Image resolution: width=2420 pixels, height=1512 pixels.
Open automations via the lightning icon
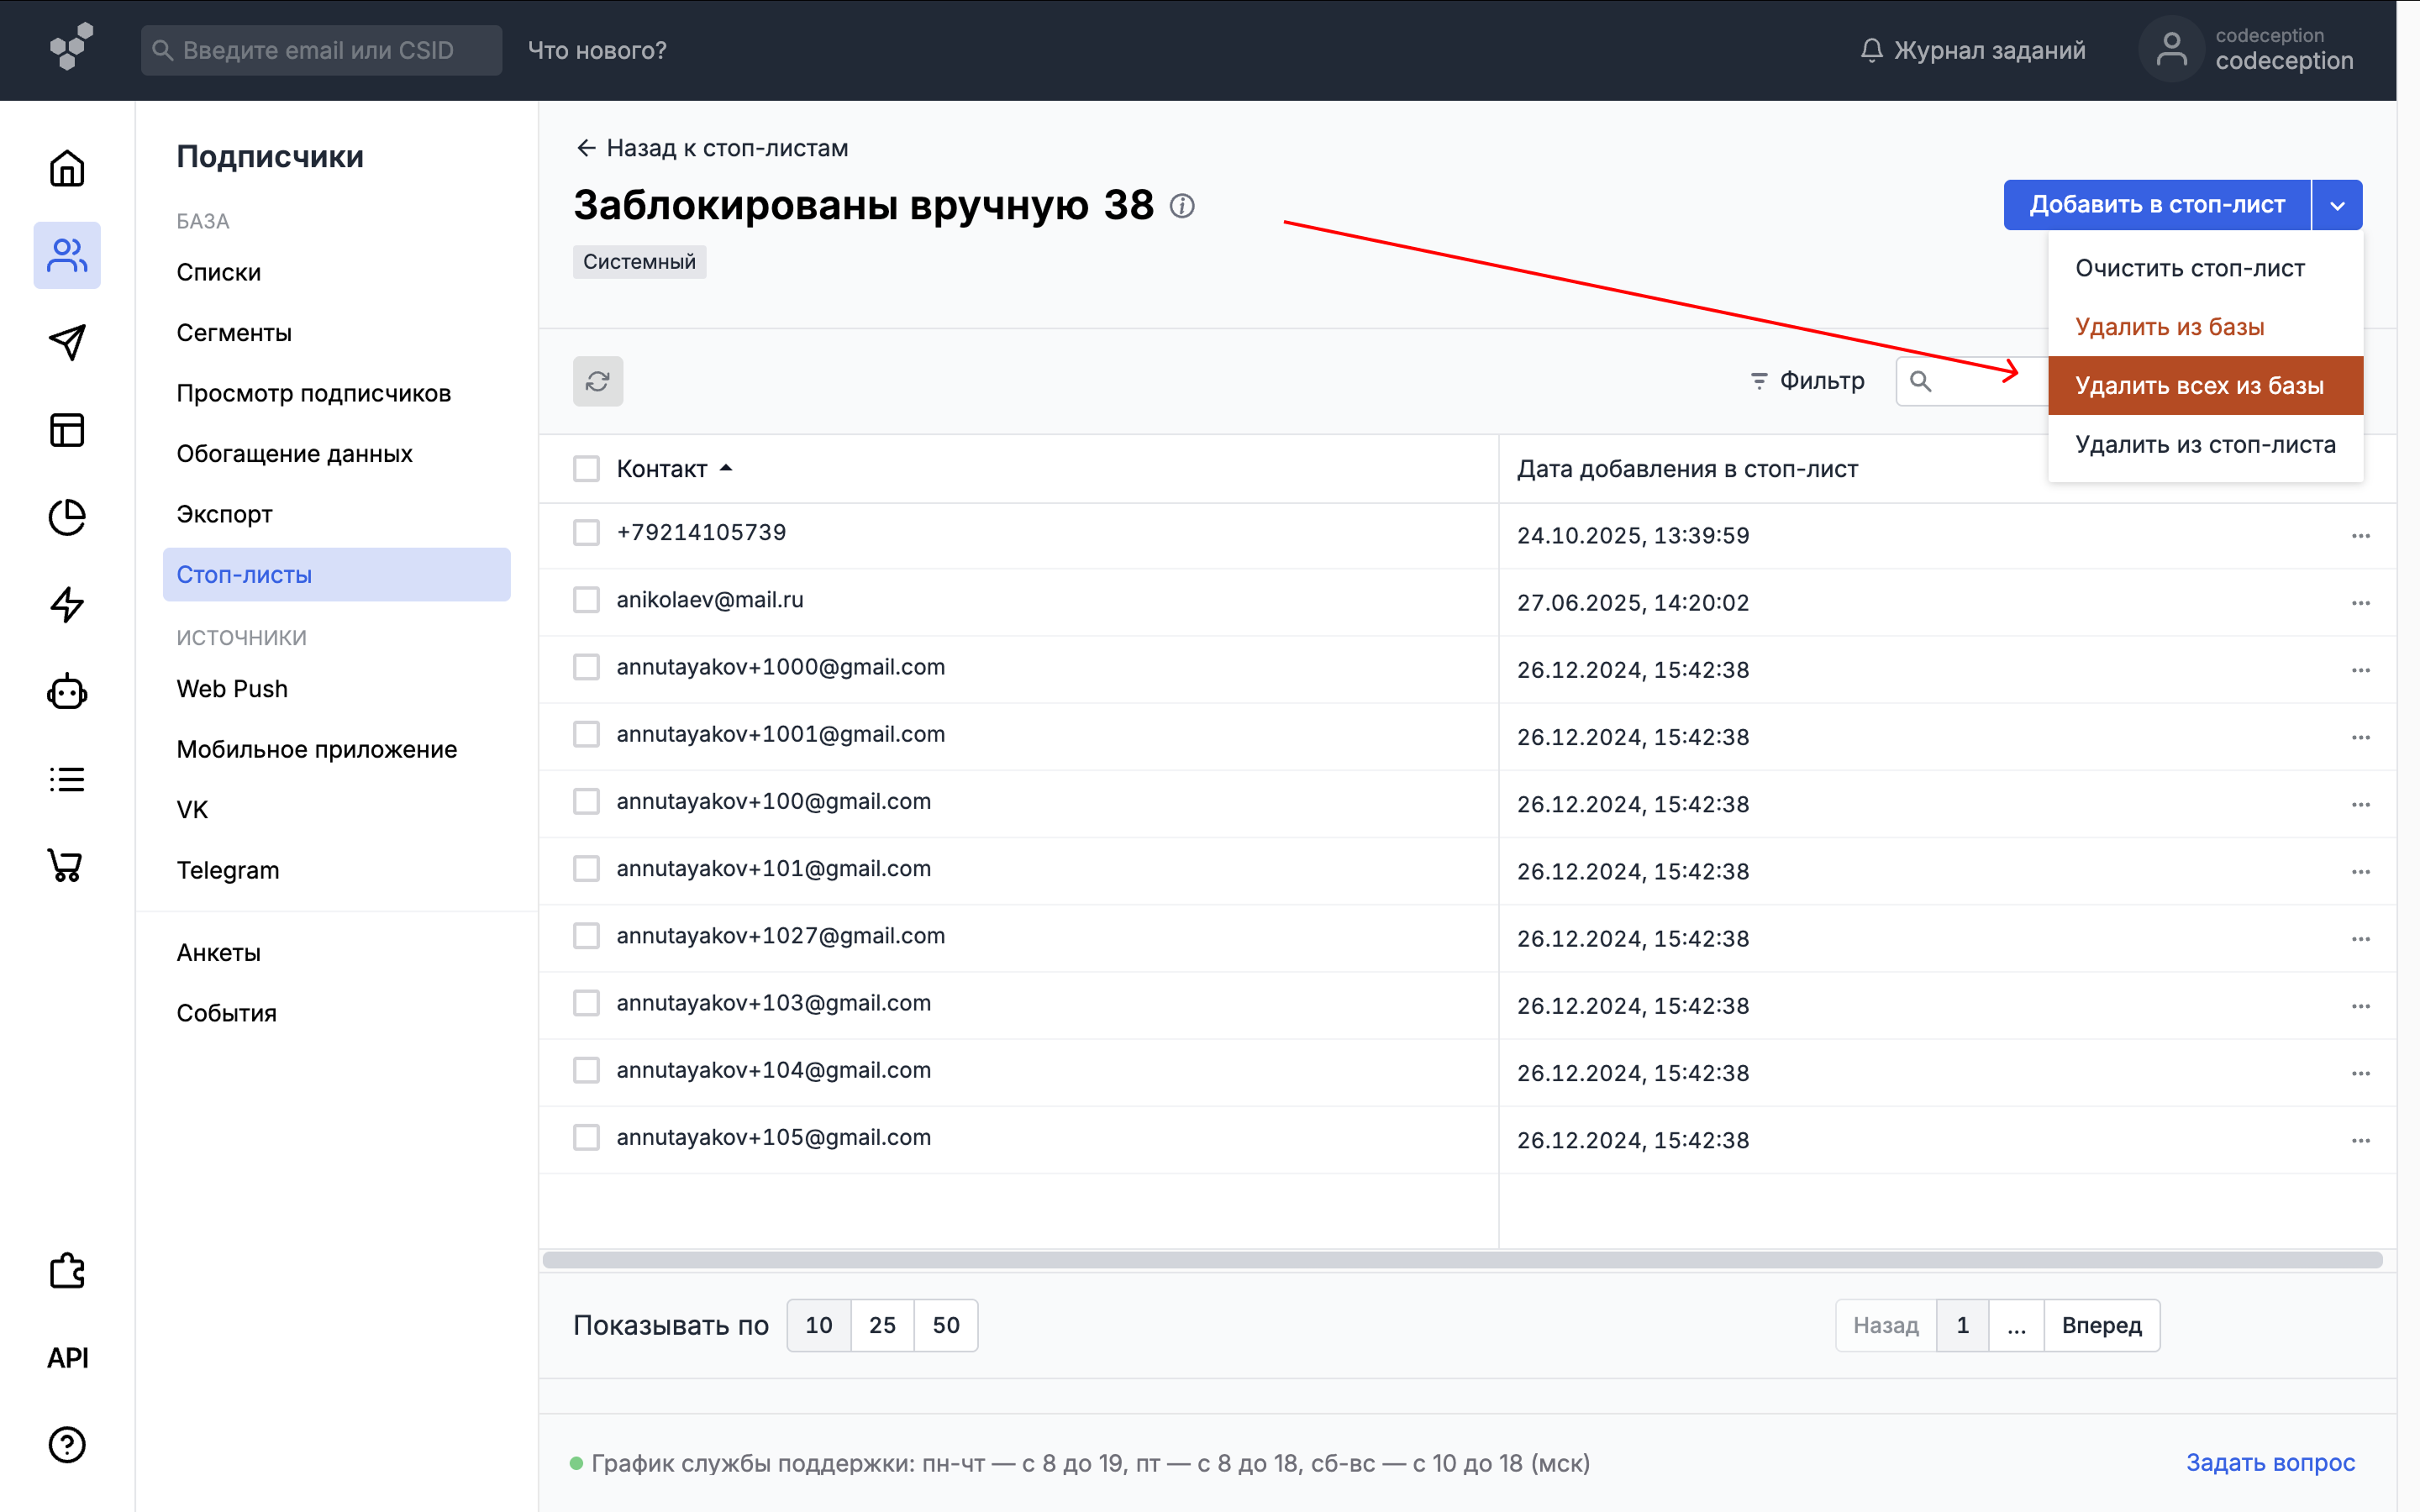66,604
